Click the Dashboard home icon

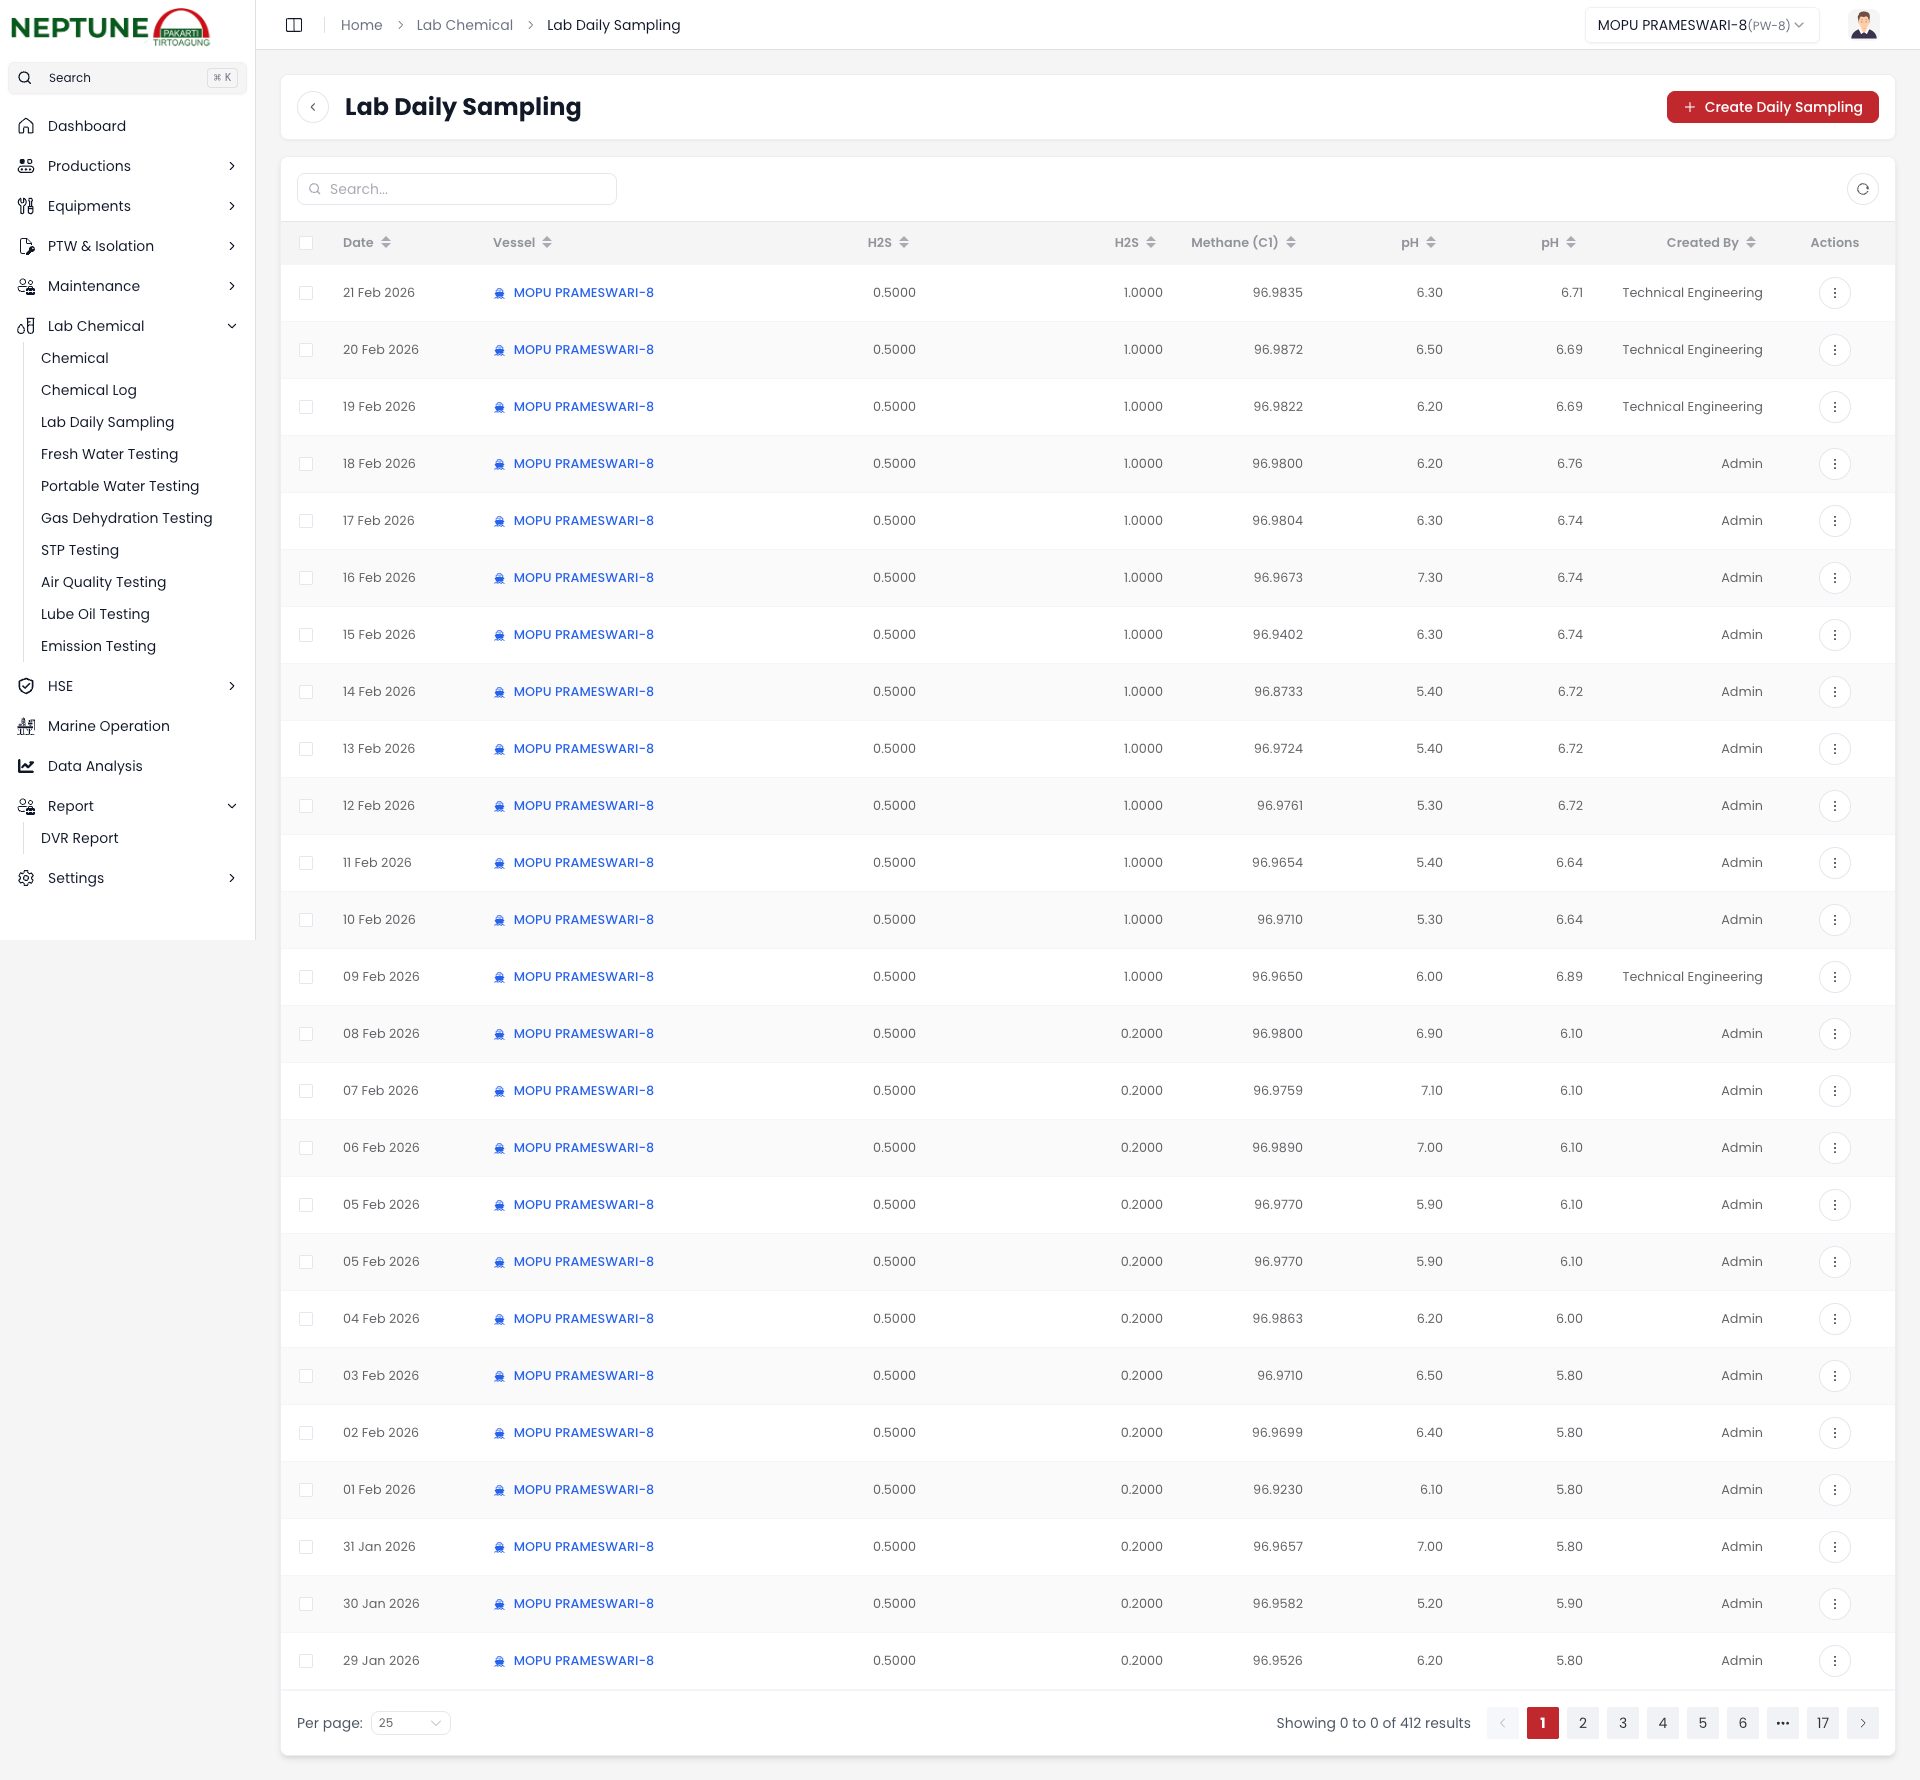click(x=26, y=126)
